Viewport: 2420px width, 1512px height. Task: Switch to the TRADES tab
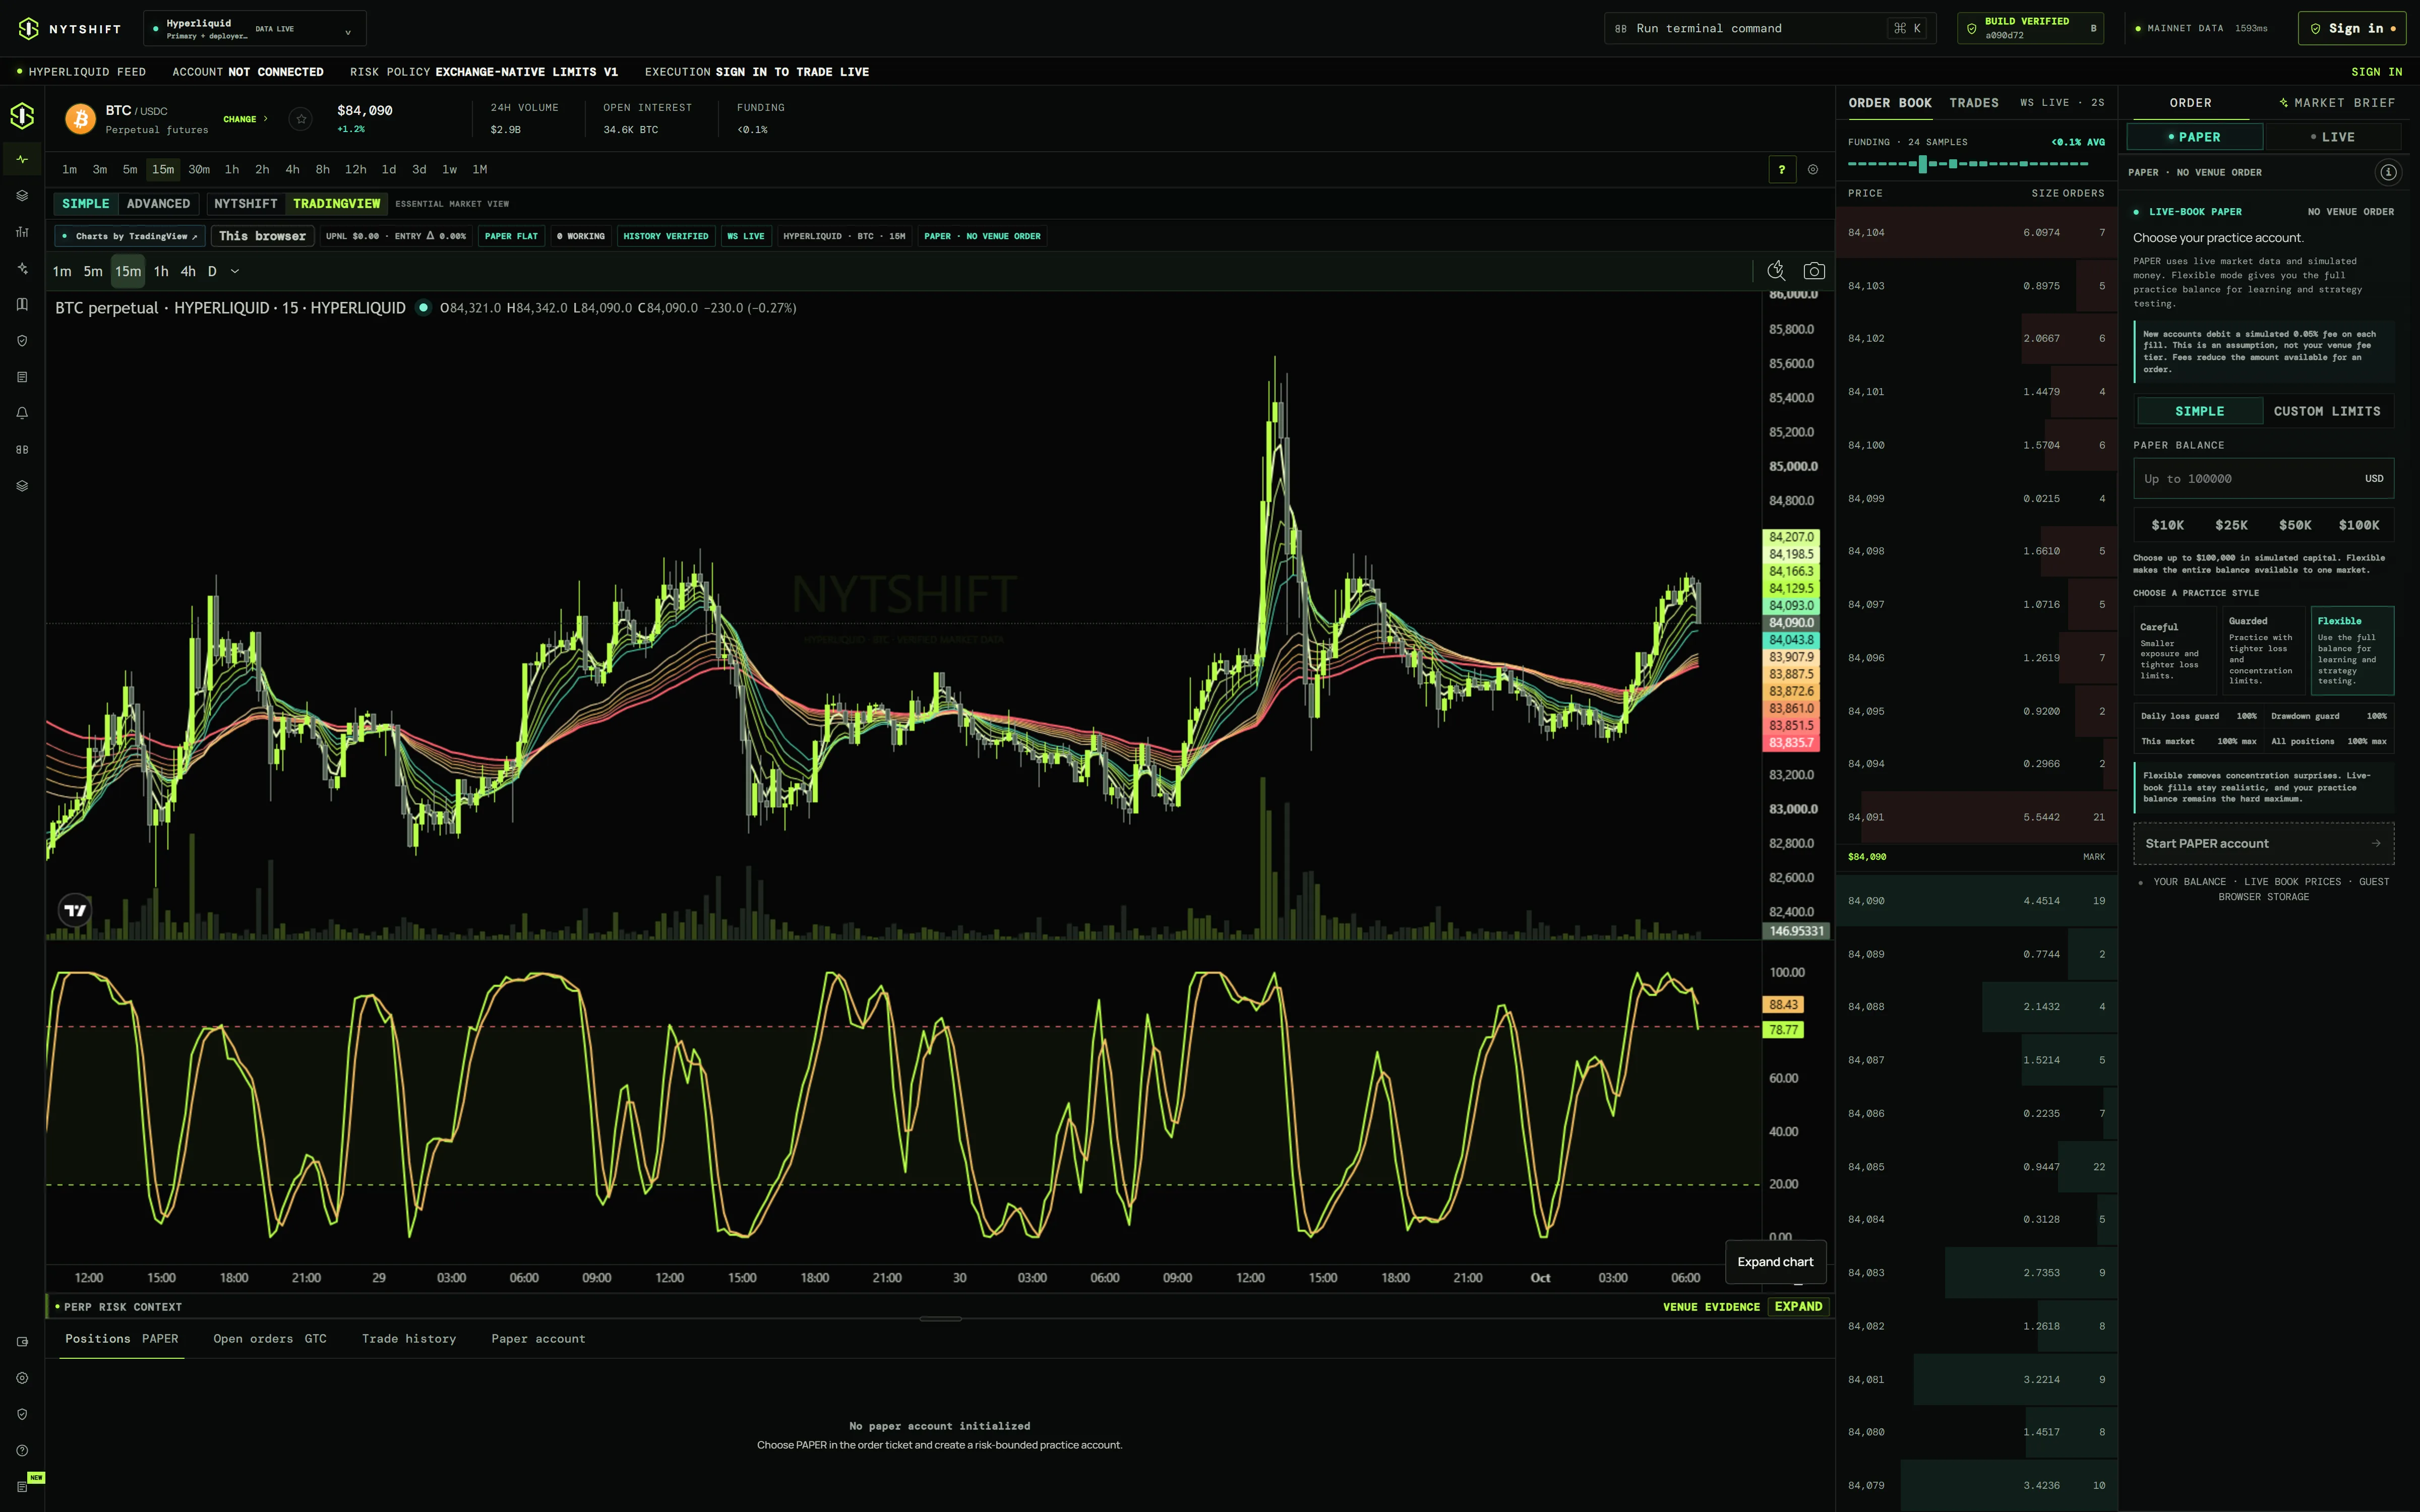tap(1974, 103)
